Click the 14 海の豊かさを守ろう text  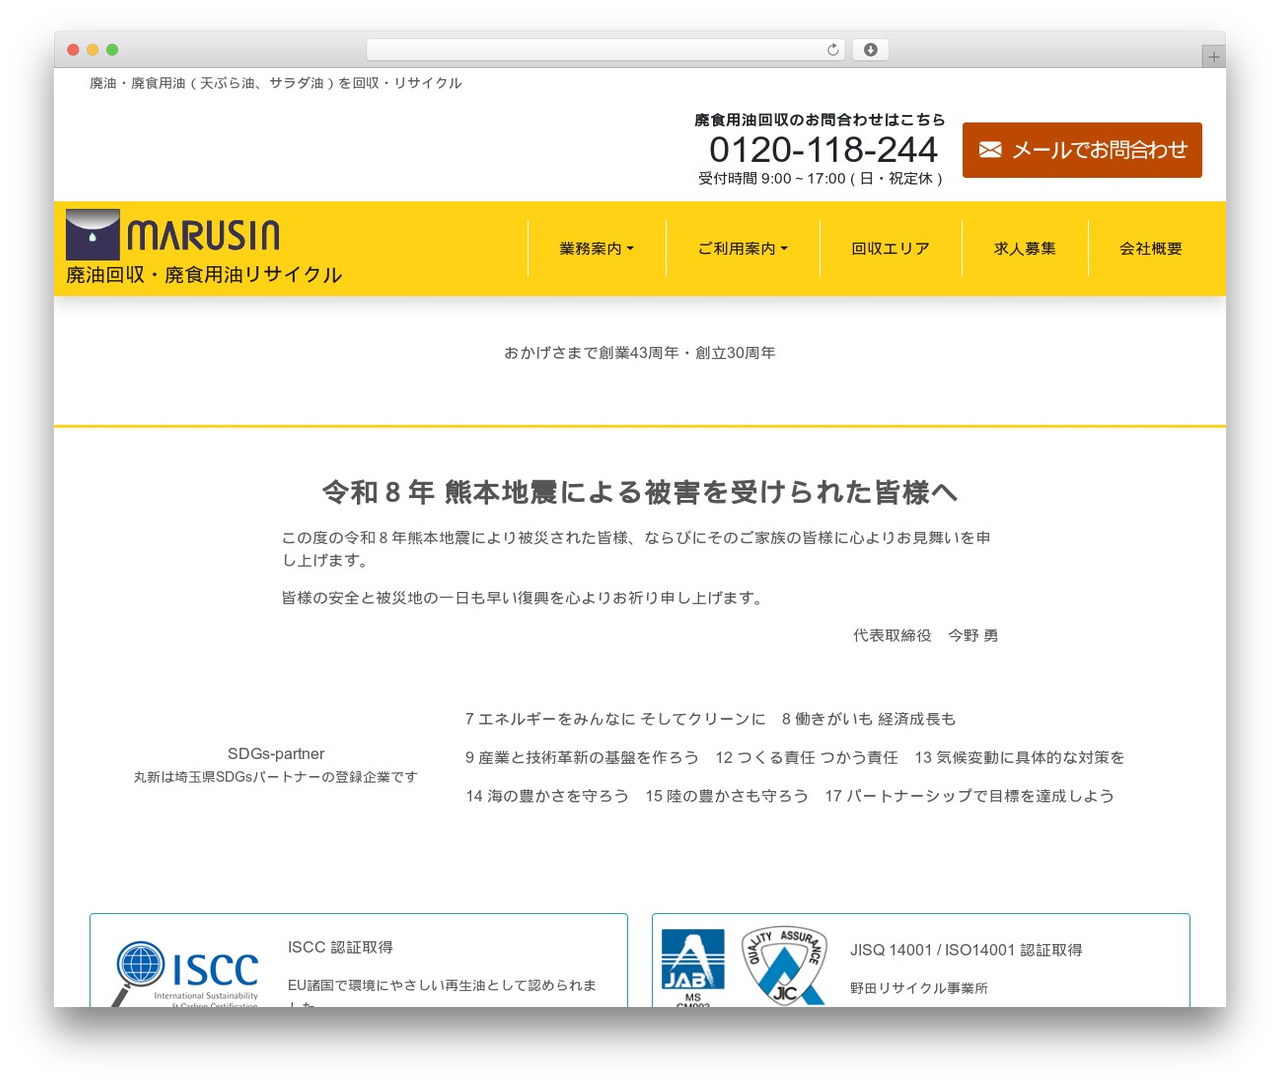point(547,796)
